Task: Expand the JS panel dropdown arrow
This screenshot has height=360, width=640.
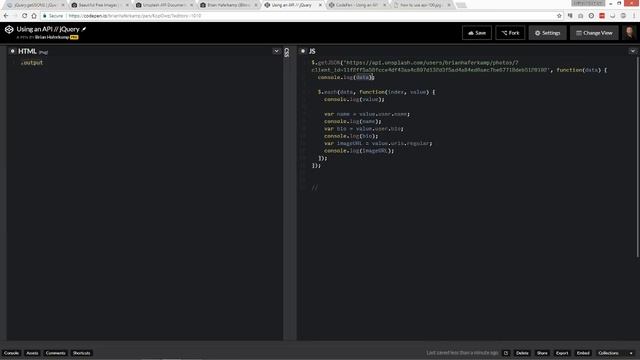Action: click(x=633, y=51)
